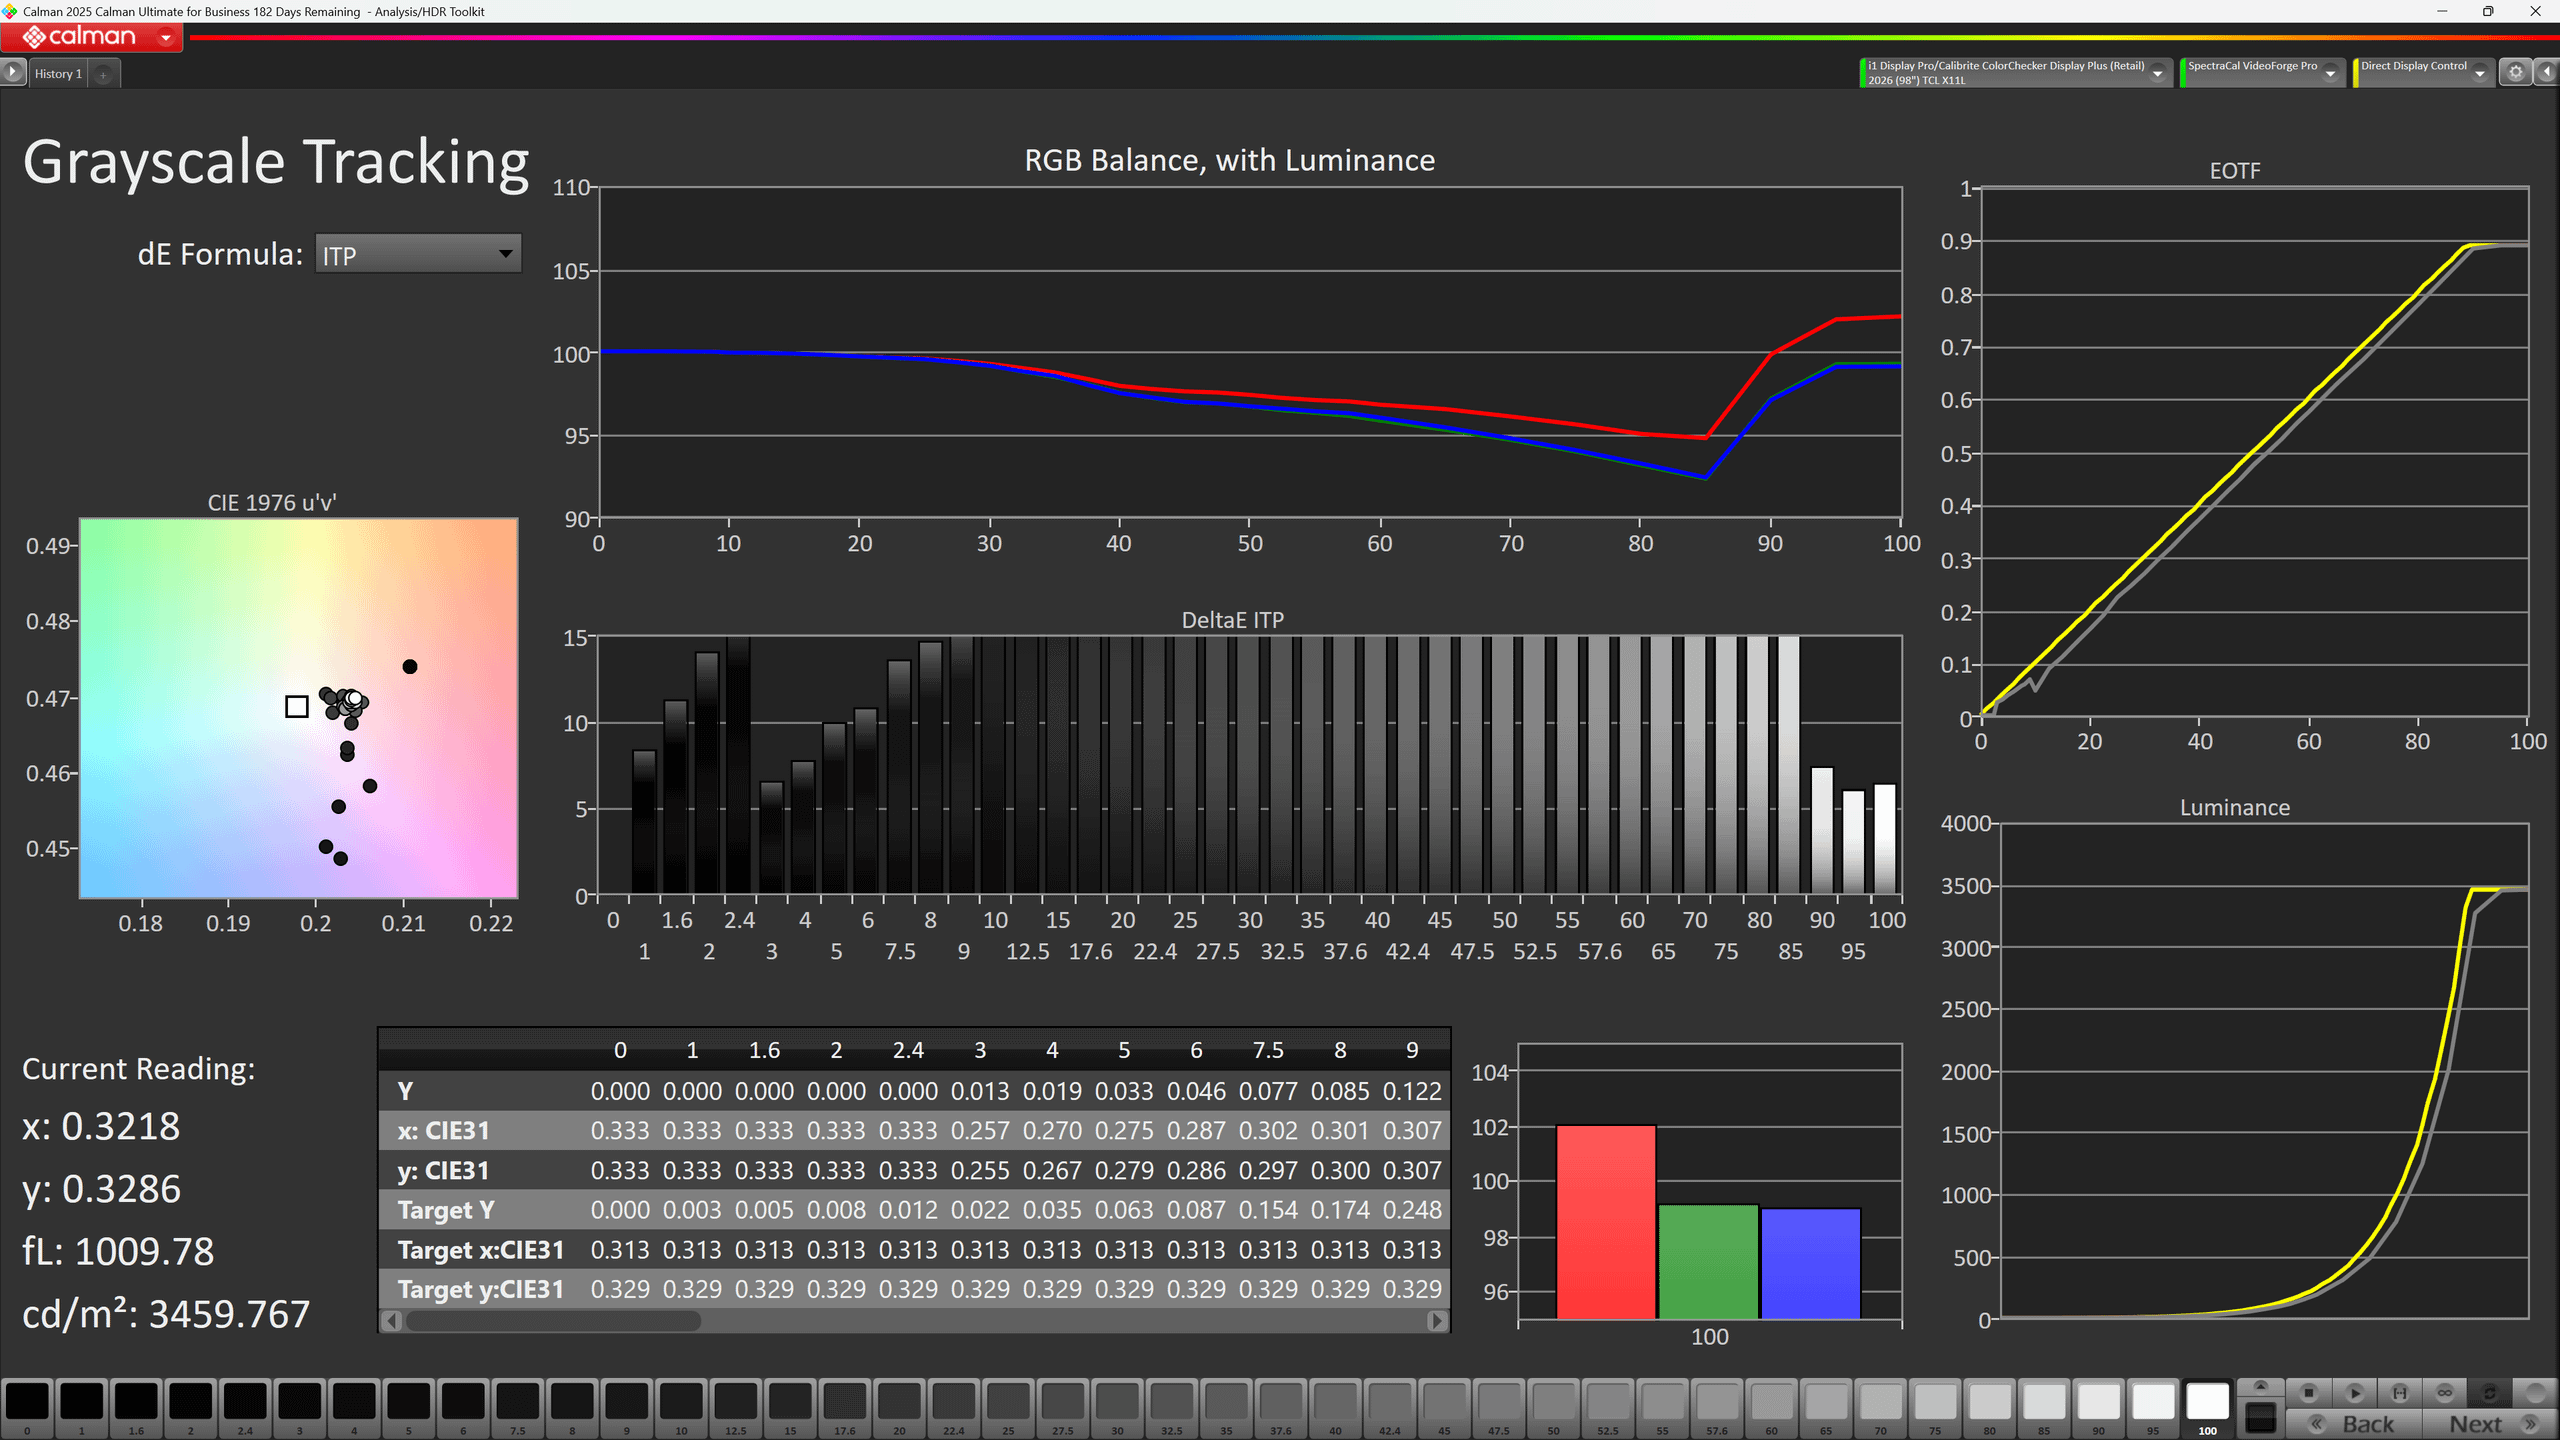Viewport: 2560px width, 1440px height.
Task: Open the Direct Display Control dropdown
Action: 2479,73
